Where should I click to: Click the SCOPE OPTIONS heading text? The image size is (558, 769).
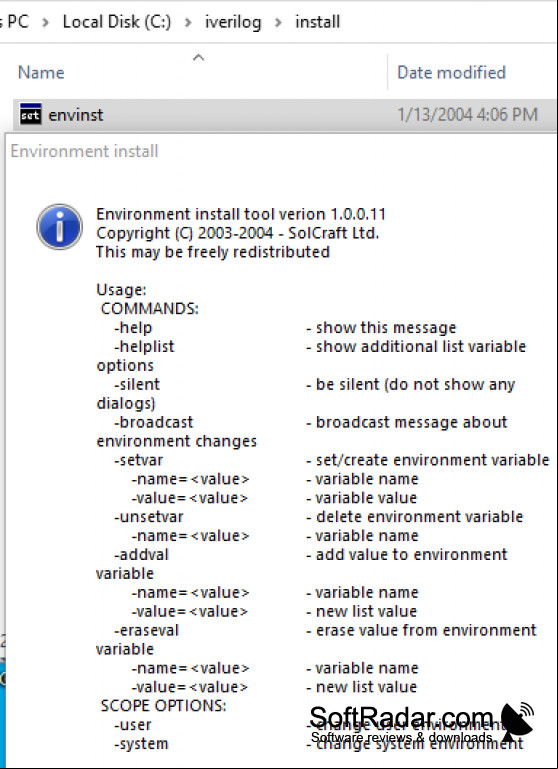163,706
